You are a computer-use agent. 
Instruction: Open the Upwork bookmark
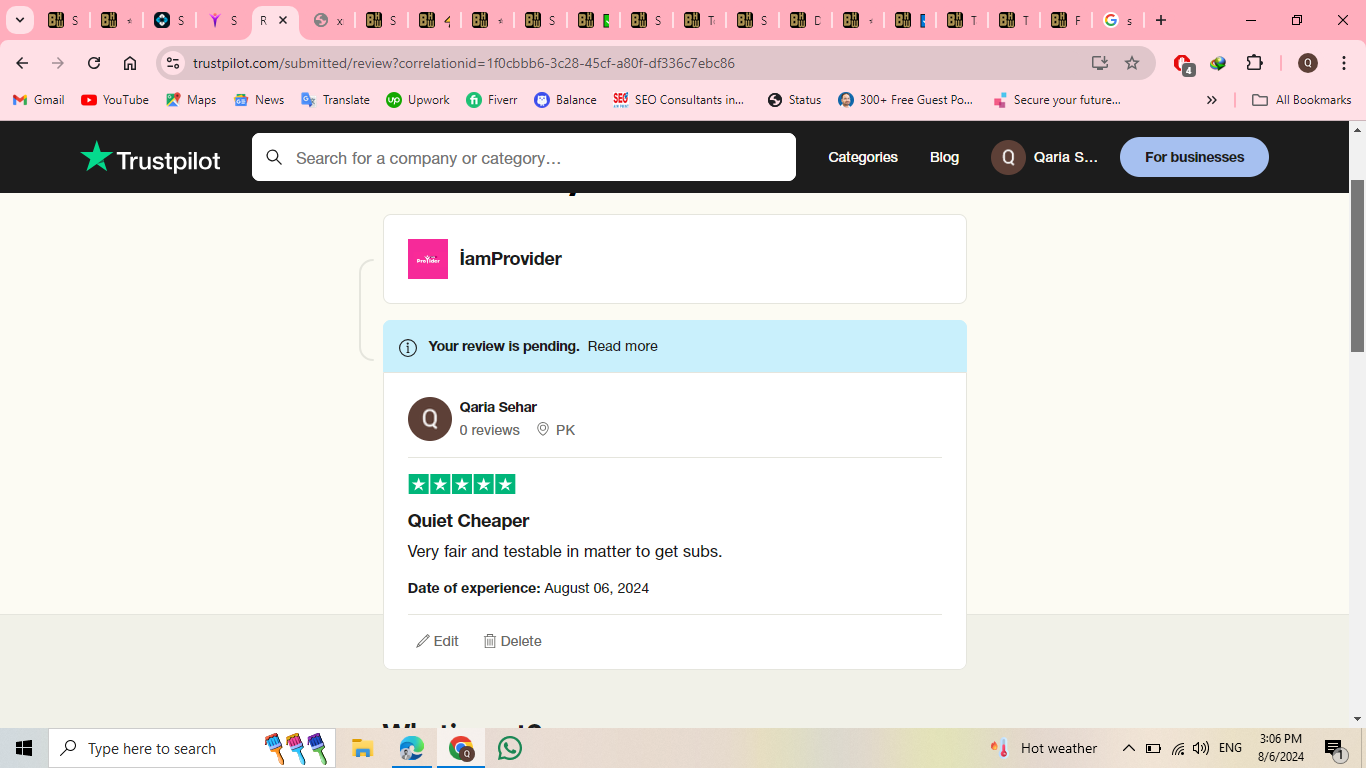[418, 100]
